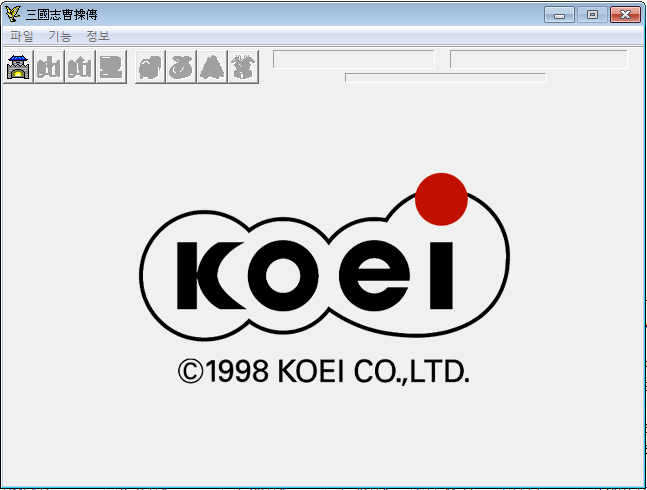Click the grayed-out mountain toolbar icon
This screenshot has width=647, height=490.
tap(212, 67)
